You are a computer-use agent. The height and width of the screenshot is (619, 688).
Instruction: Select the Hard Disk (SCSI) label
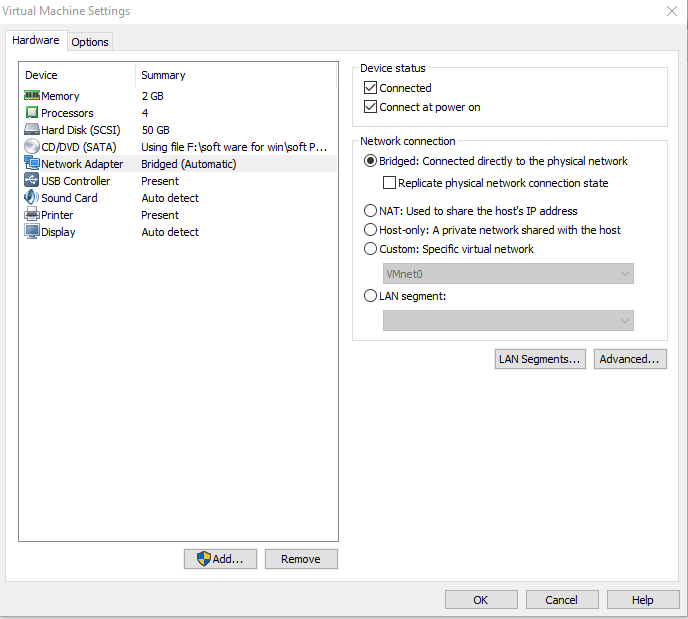click(81, 130)
